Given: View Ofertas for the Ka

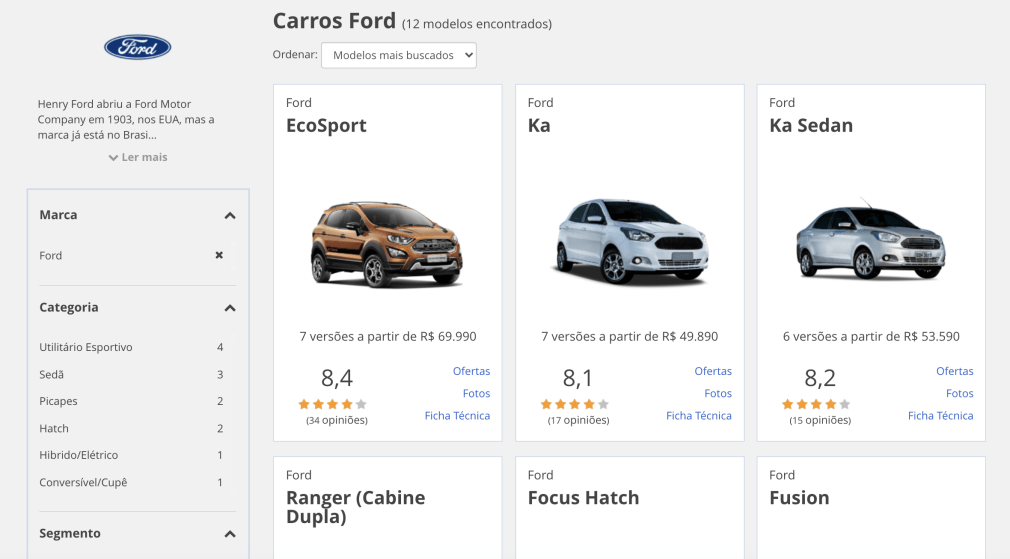Looking at the screenshot, I should 713,371.
